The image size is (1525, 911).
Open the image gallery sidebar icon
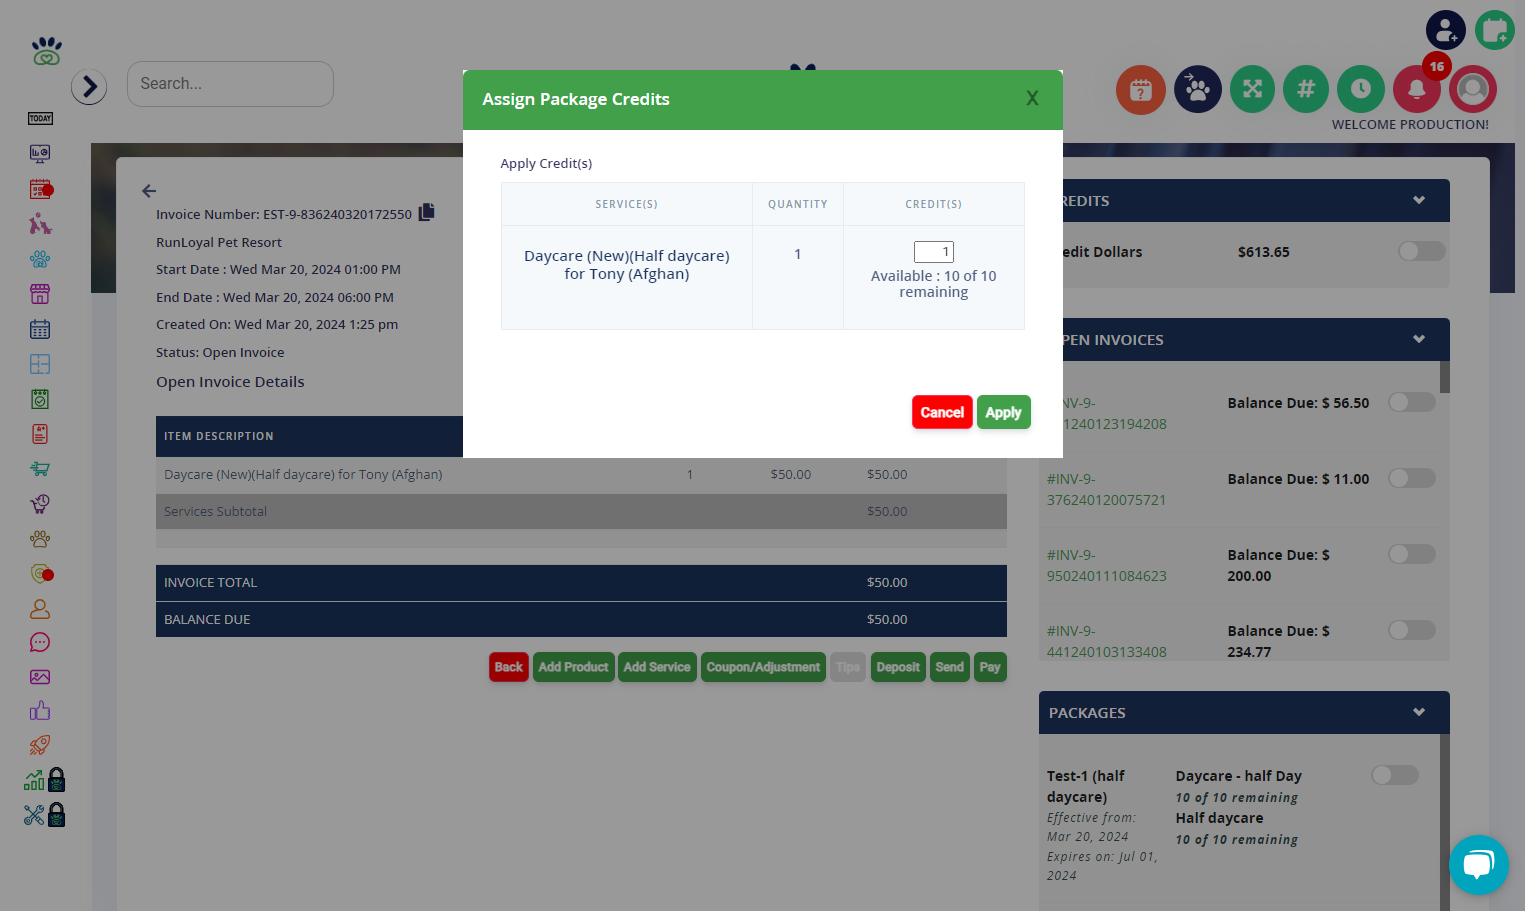pyautogui.click(x=40, y=677)
